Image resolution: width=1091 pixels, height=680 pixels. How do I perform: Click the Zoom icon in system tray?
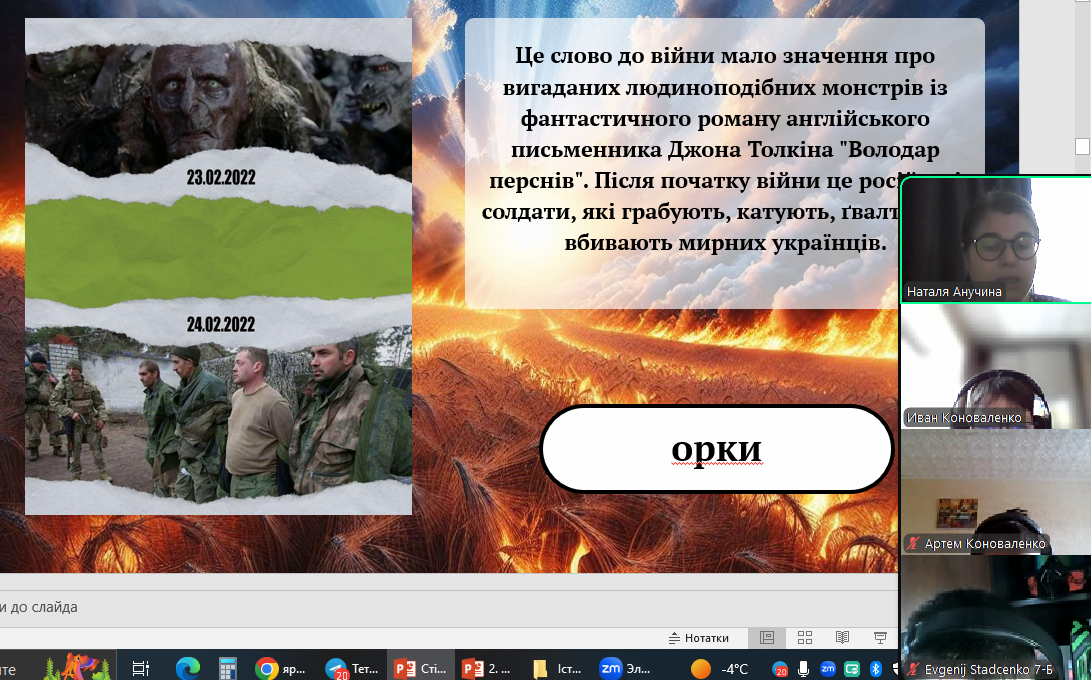[x=827, y=669]
